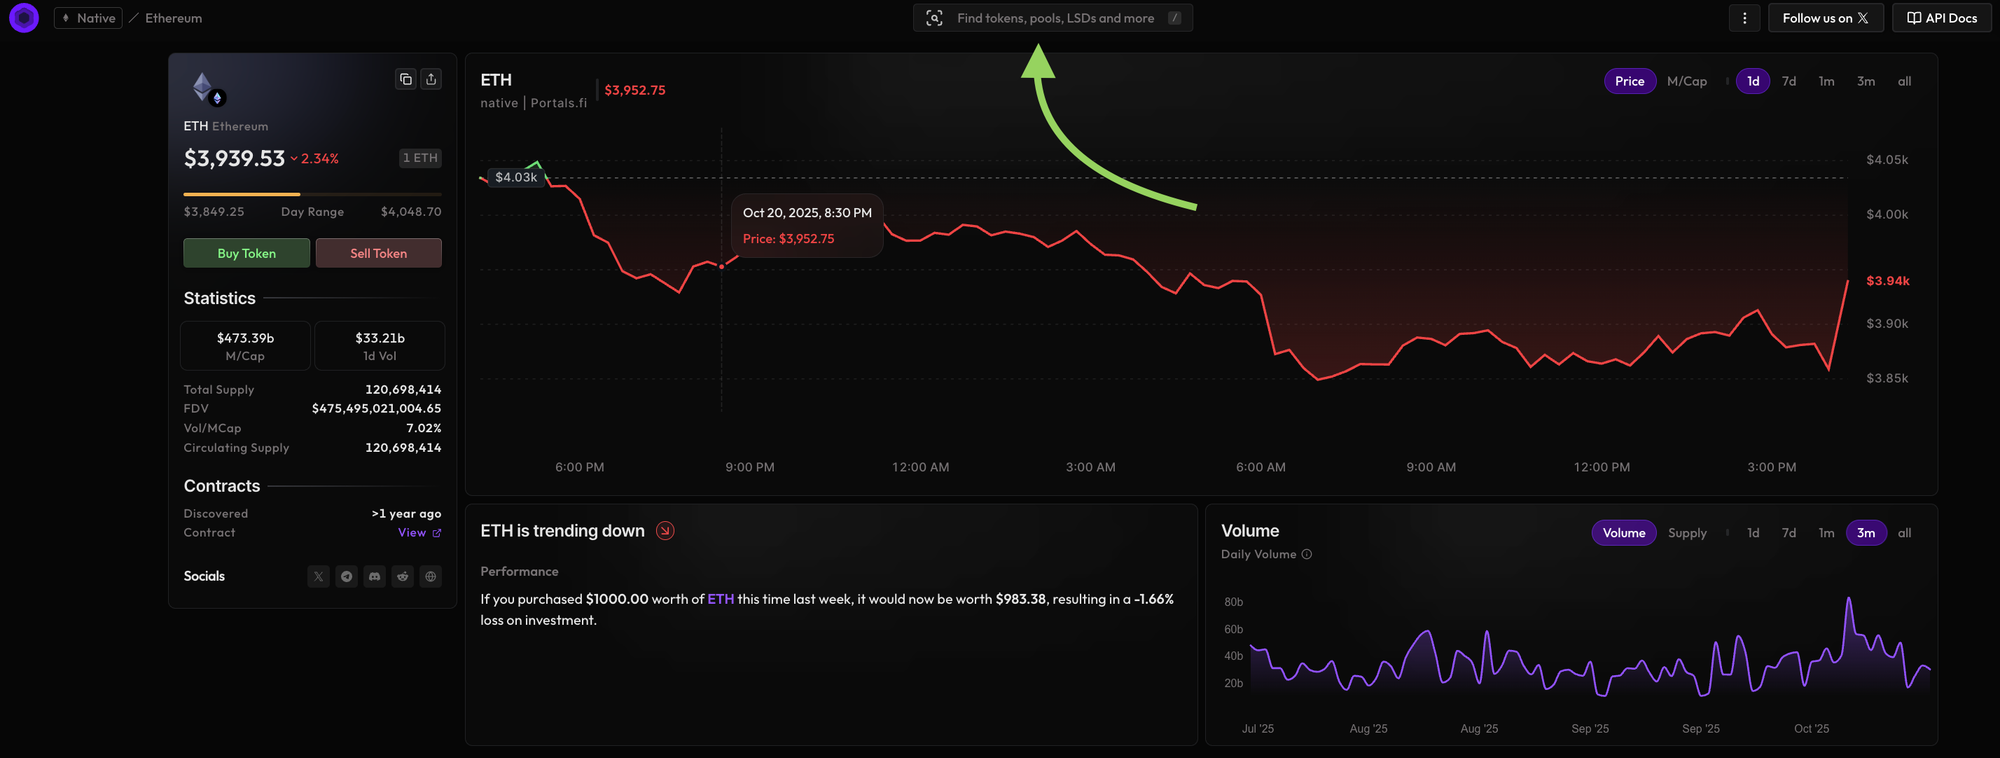Click the trending down arrow icon
Image resolution: width=2000 pixels, height=758 pixels.
665,531
